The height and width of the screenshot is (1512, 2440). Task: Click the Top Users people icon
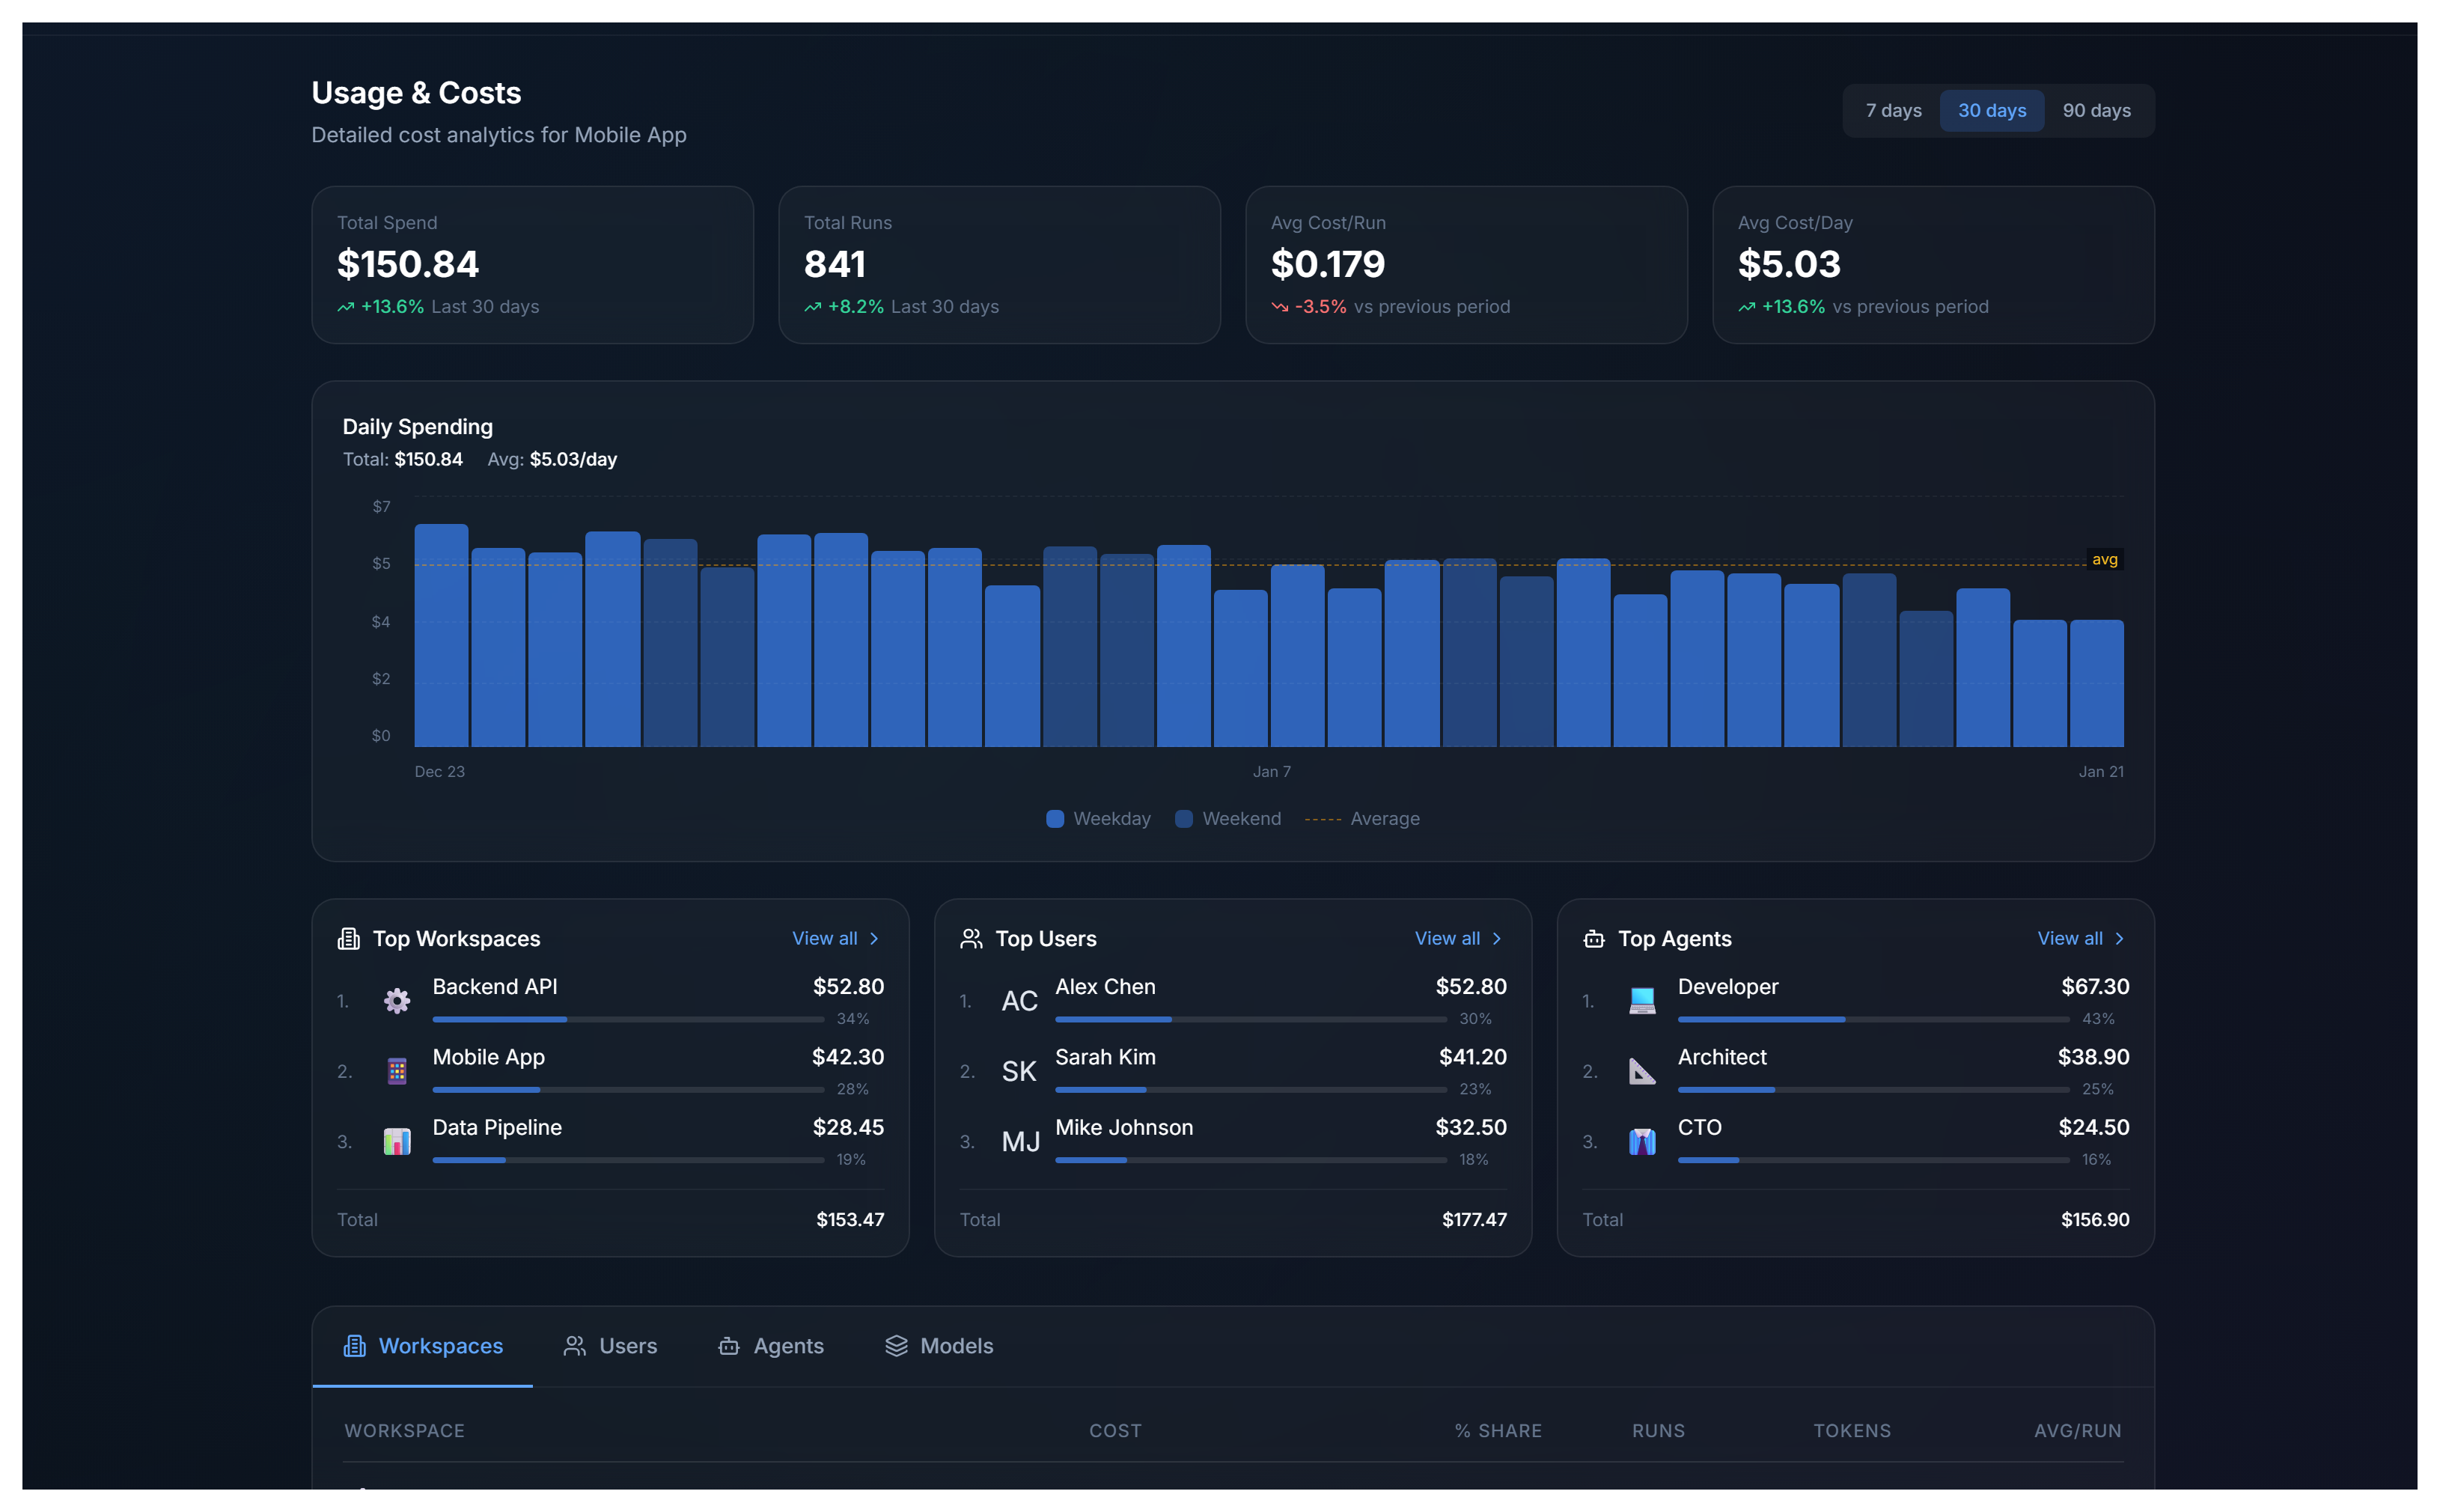tap(970, 938)
